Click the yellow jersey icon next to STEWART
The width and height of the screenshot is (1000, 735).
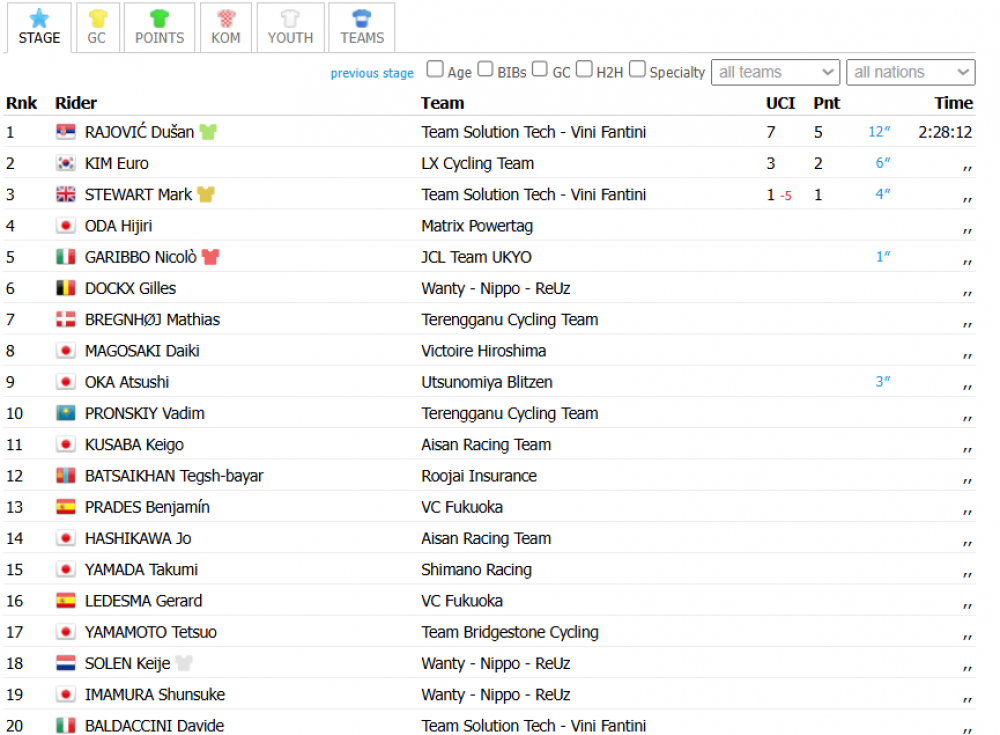(x=206, y=195)
